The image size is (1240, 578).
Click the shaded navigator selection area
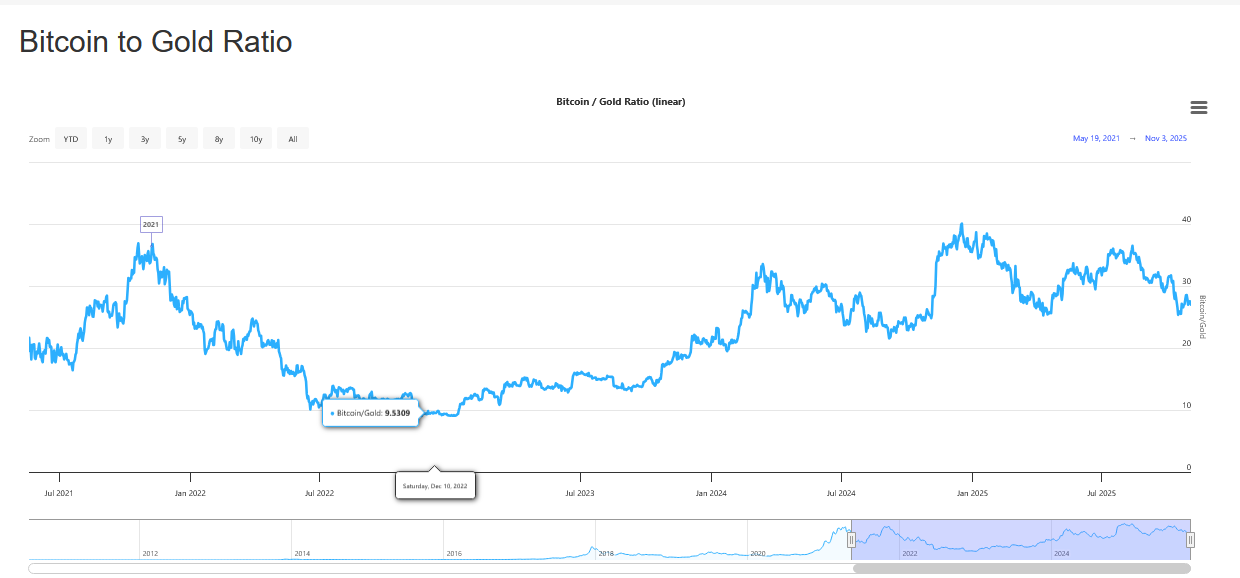click(x=1020, y=539)
